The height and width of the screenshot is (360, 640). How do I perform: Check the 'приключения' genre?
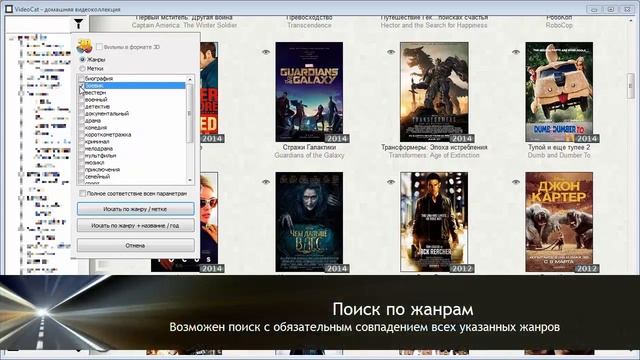(x=81, y=169)
